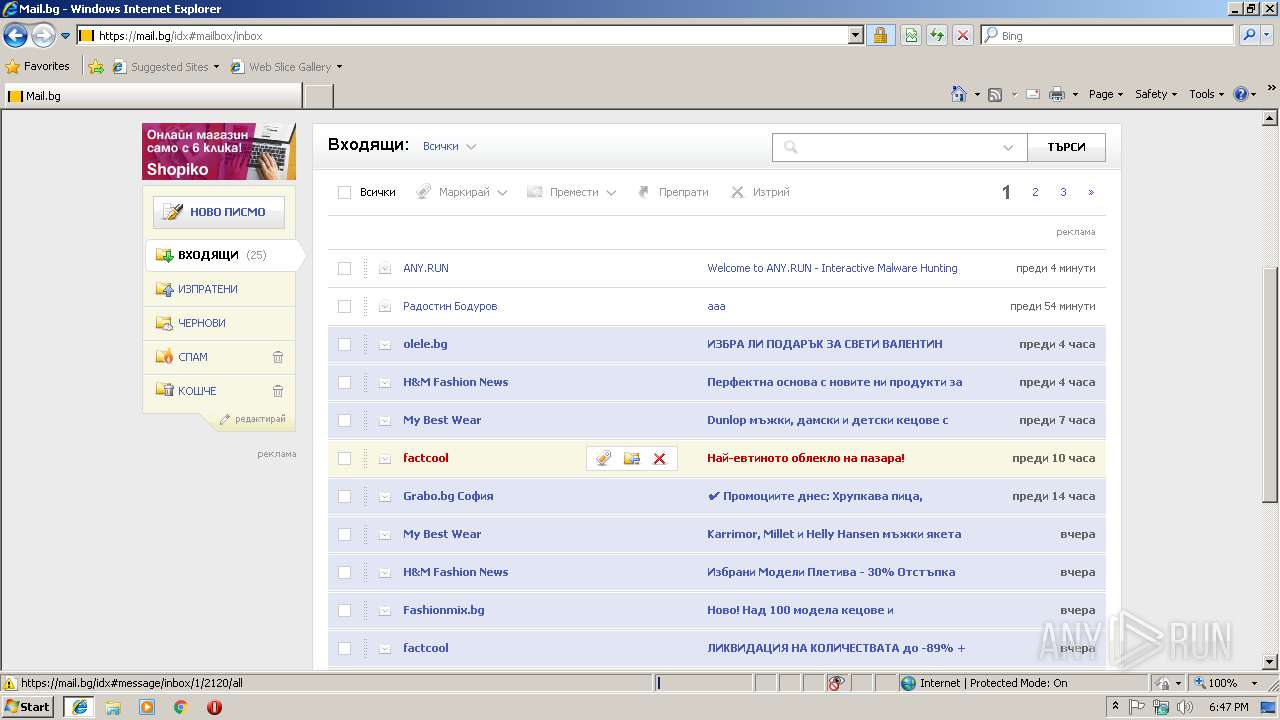Select the Mail.bg browser tab
This screenshot has width=1280, height=720.
(x=151, y=96)
